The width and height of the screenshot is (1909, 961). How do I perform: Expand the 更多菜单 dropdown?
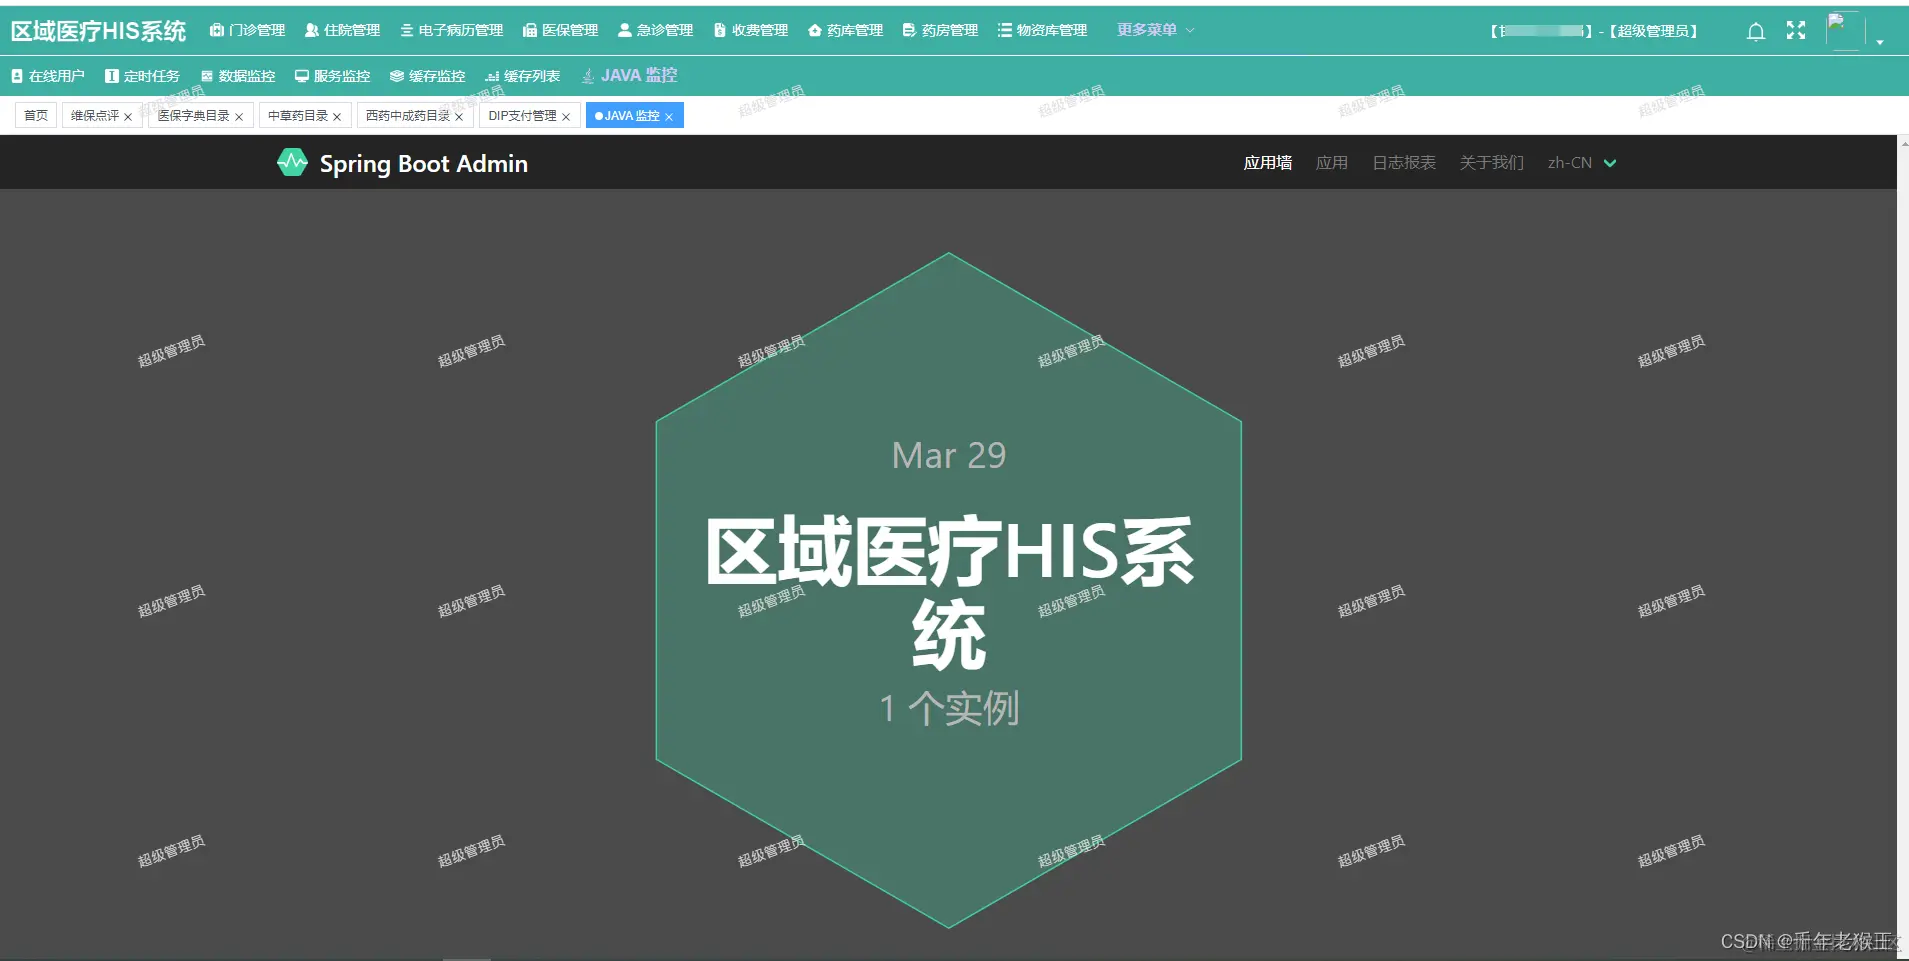[1152, 30]
